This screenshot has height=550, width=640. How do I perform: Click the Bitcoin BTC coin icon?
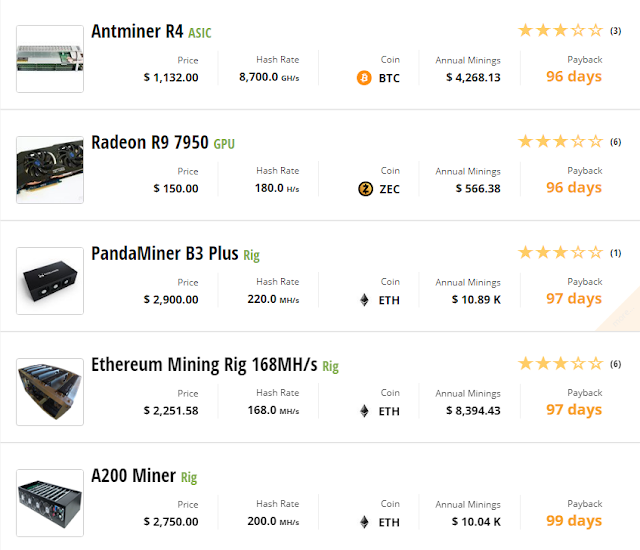tap(364, 78)
